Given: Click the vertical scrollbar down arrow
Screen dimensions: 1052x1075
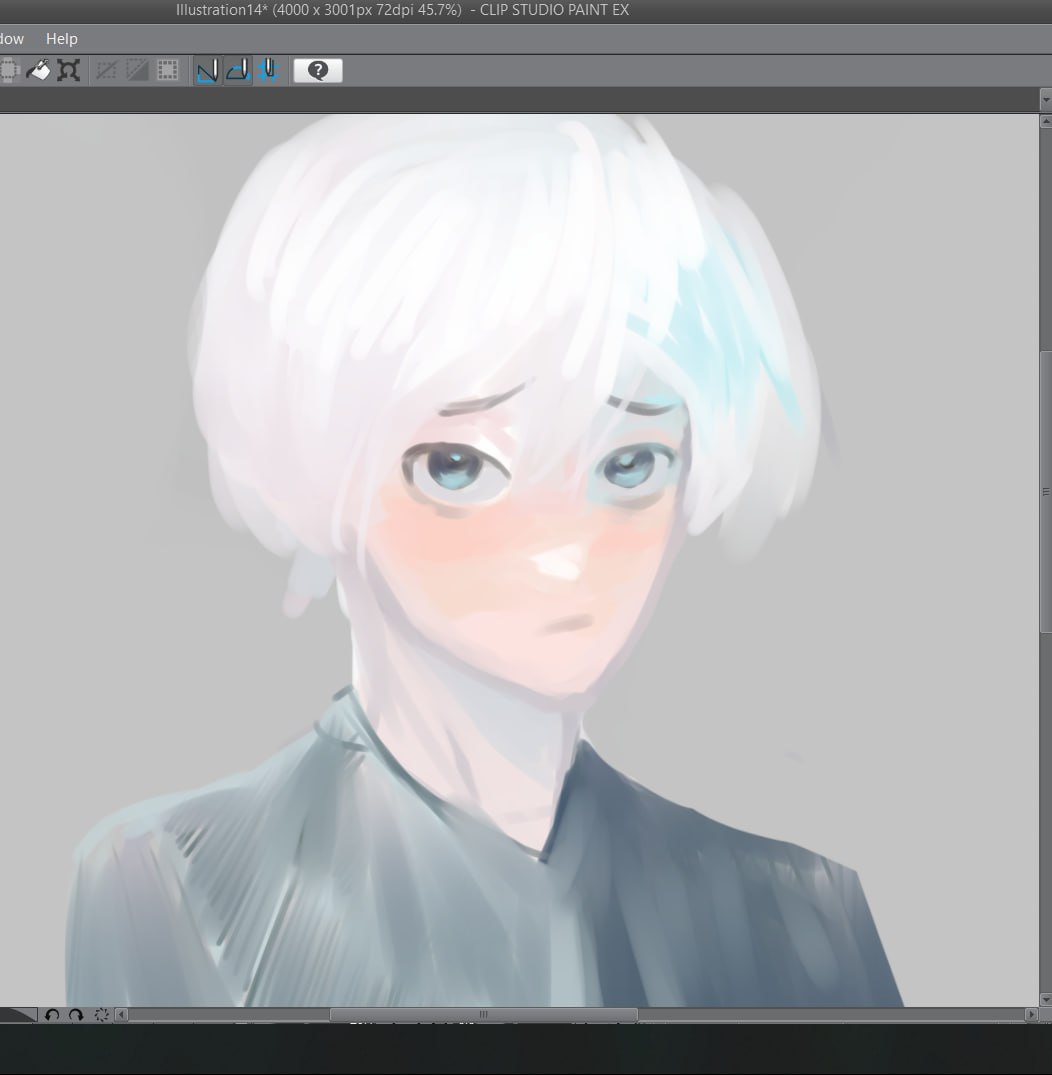Looking at the screenshot, I should coord(1046,1000).
